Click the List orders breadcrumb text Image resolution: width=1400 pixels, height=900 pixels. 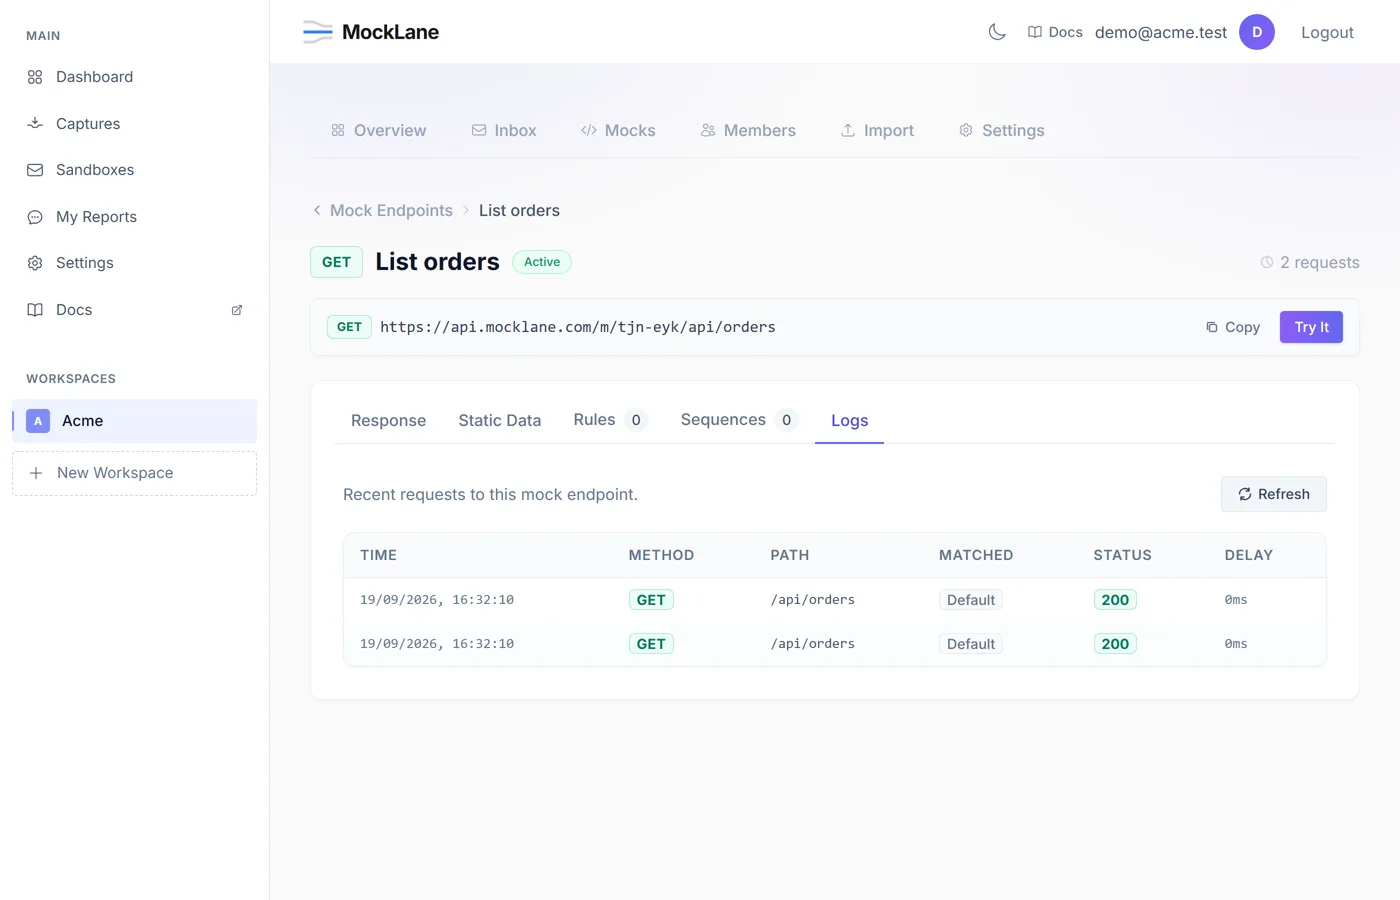point(519,210)
